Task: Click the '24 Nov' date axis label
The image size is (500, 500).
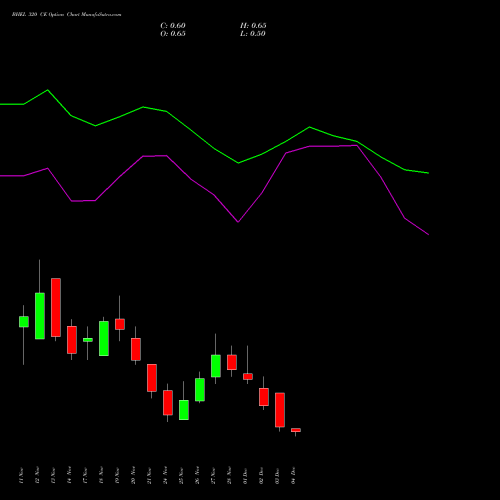Action: [x=165, y=476]
